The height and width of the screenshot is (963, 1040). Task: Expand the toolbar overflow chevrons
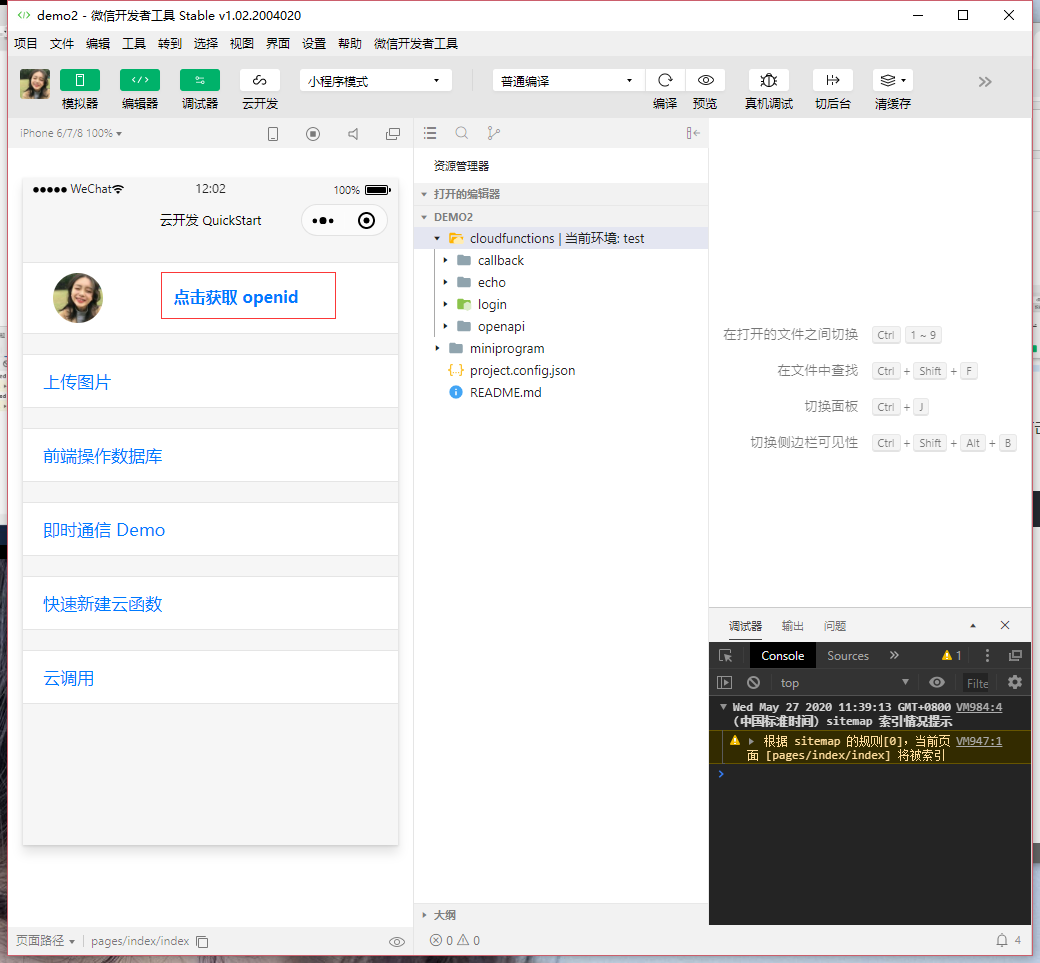[985, 82]
